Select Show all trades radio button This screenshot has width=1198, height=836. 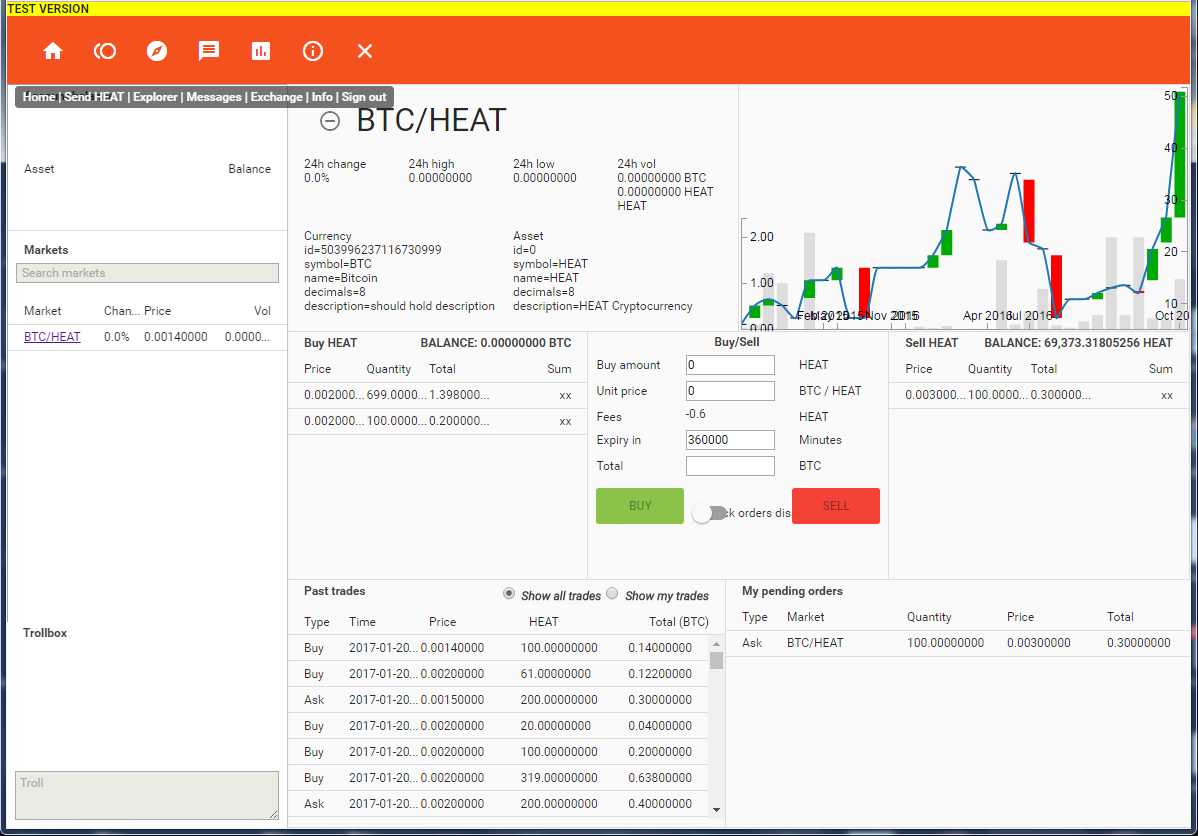point(509,594)
